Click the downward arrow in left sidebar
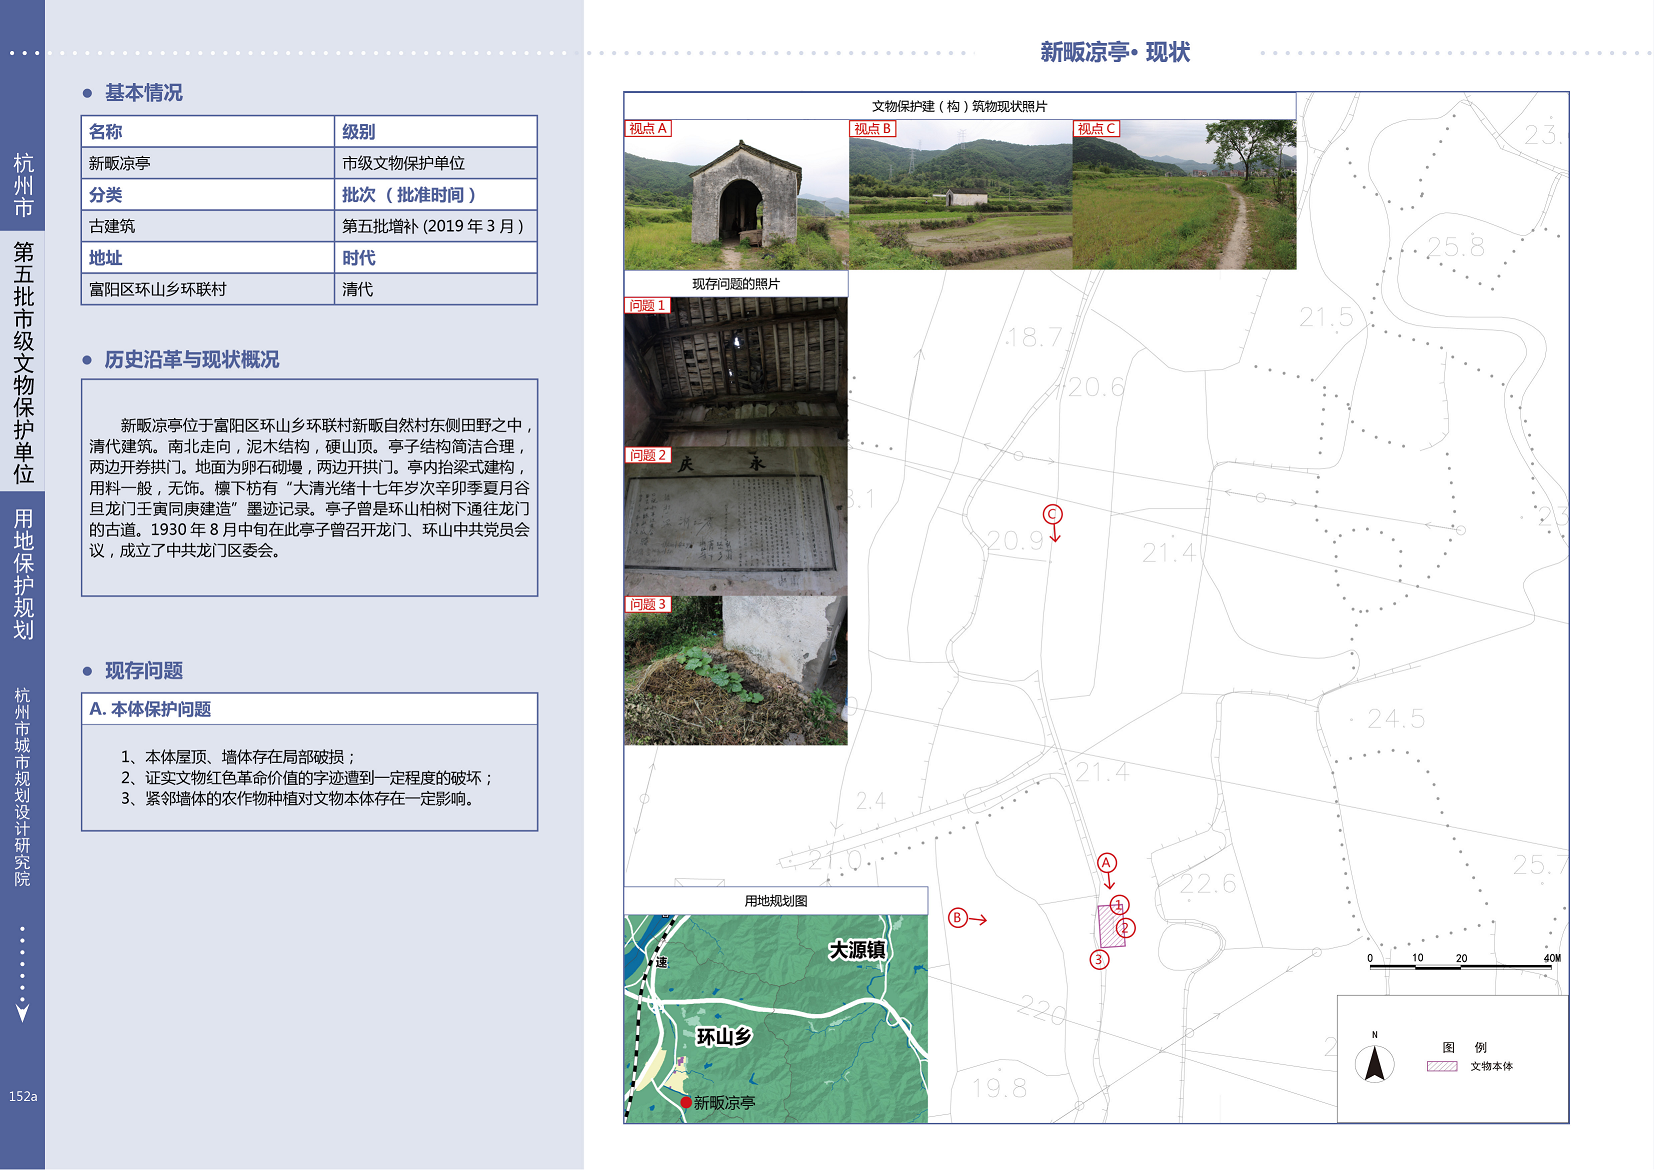 pos(22,1012)
